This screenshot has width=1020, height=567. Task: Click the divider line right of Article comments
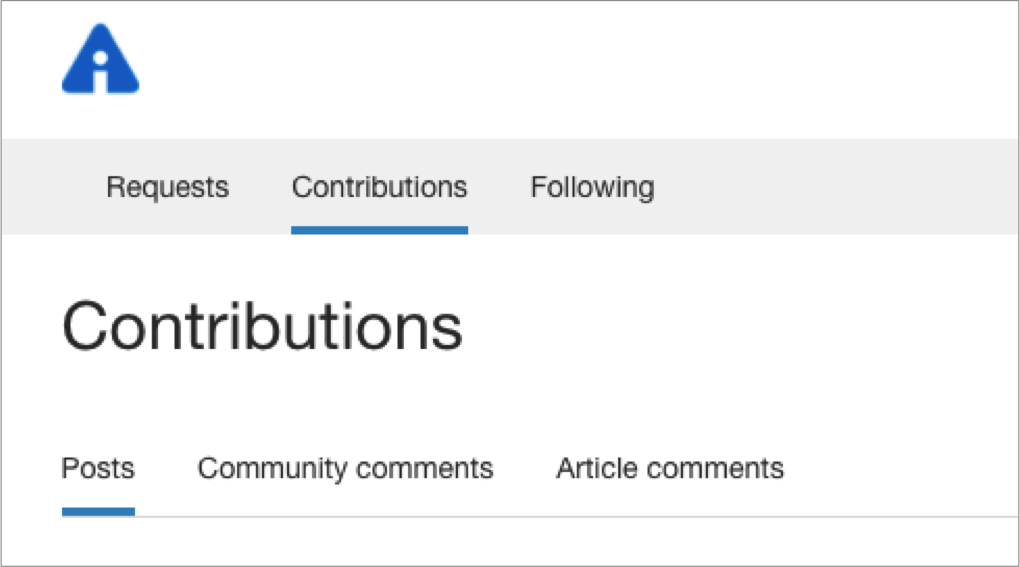point(900,516)
